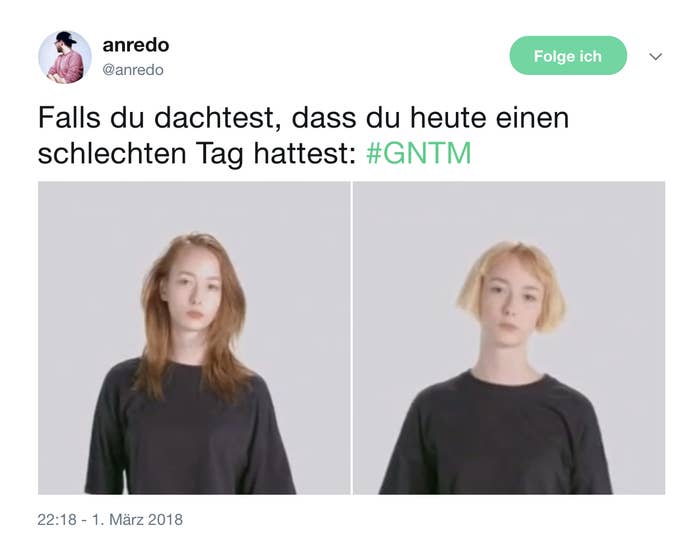Open the left photo with long hair

point(194,338)
